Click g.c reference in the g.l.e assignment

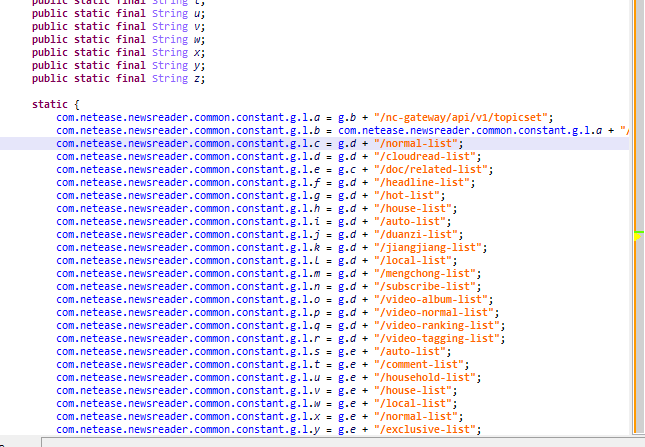347,169
